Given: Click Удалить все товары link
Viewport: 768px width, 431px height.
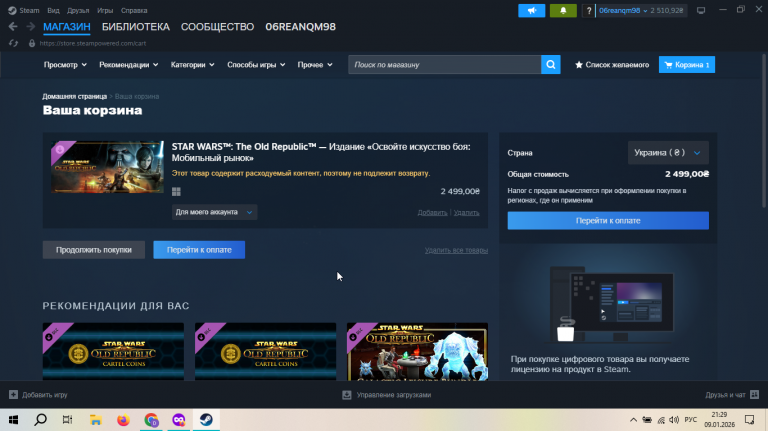Looking at the screenshot, I should click(456, 250).
